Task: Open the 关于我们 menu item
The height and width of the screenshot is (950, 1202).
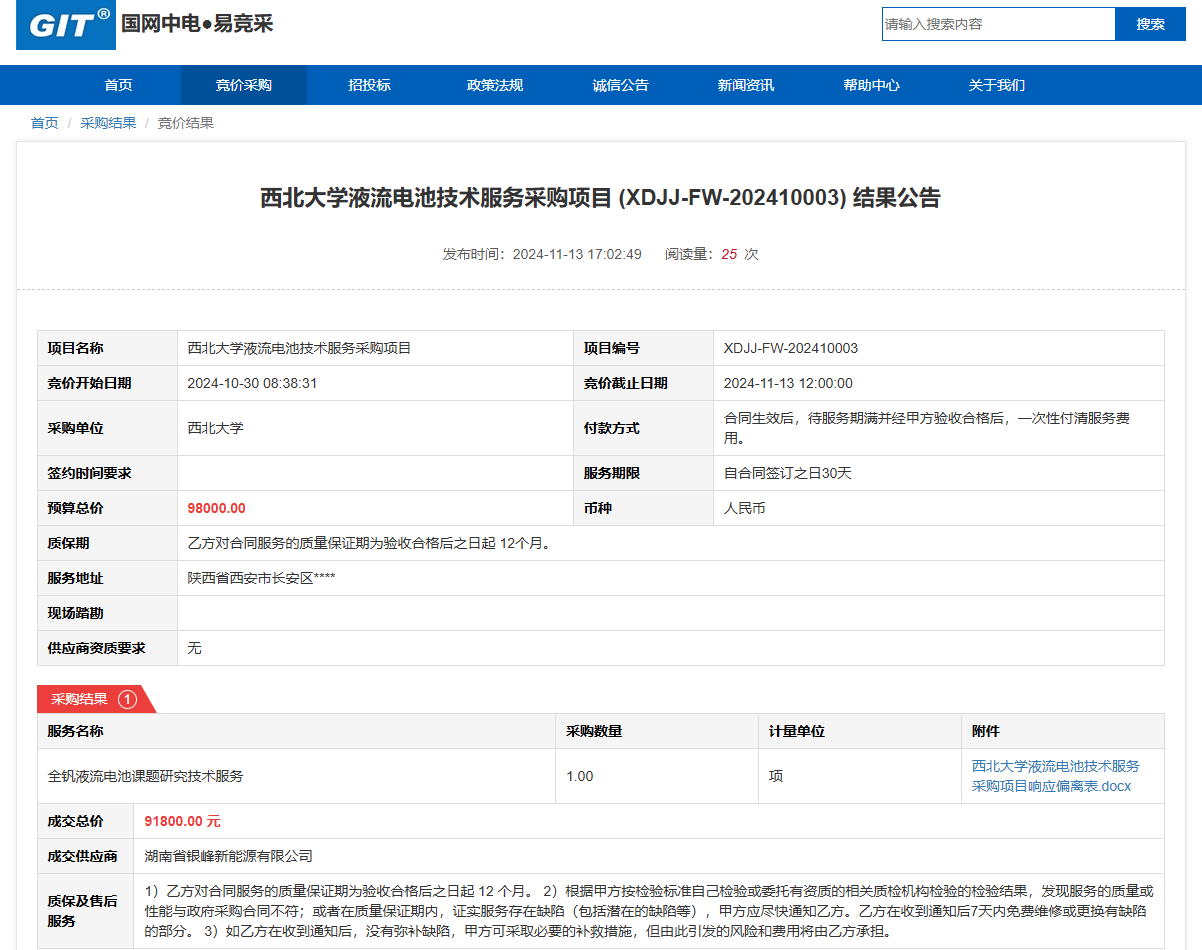Action: click(996, 85)
